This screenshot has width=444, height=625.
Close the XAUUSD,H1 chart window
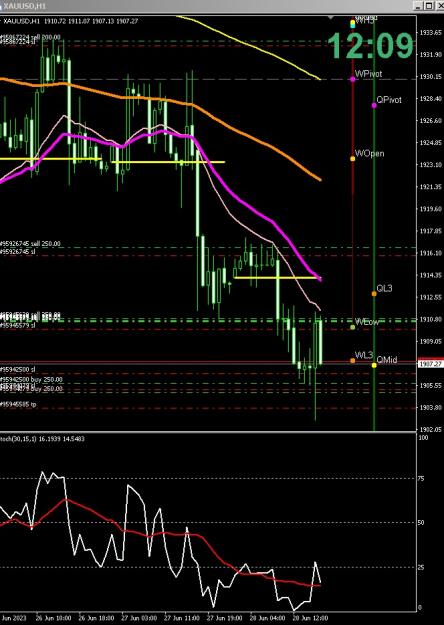pos(439,6)
